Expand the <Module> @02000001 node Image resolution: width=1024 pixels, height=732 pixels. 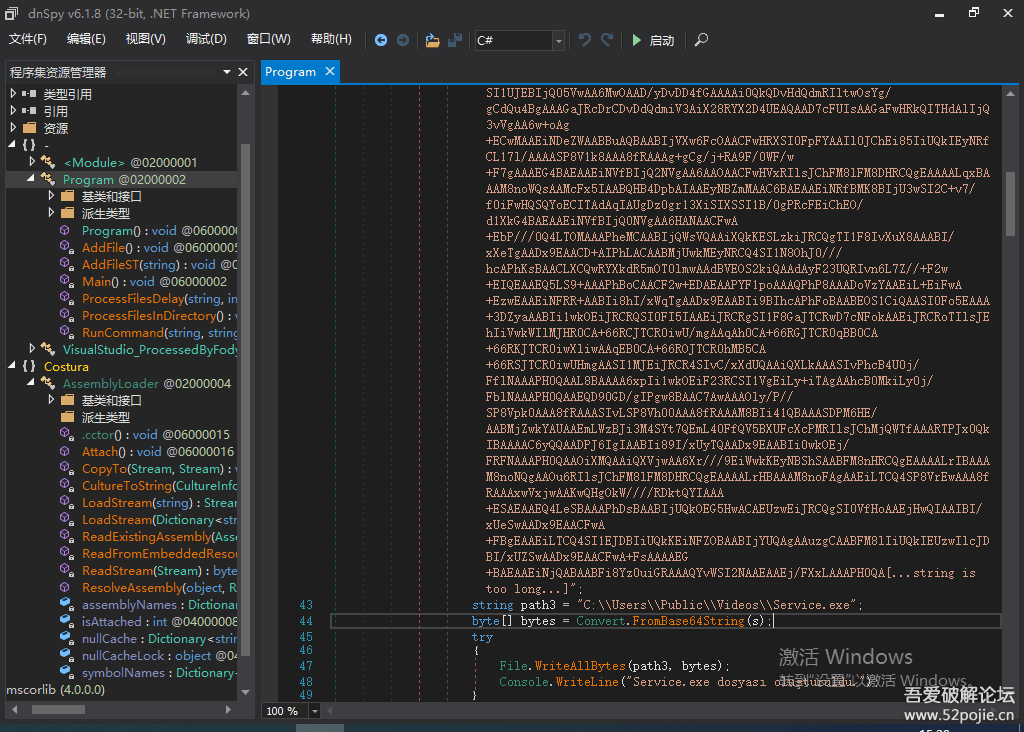32,162
